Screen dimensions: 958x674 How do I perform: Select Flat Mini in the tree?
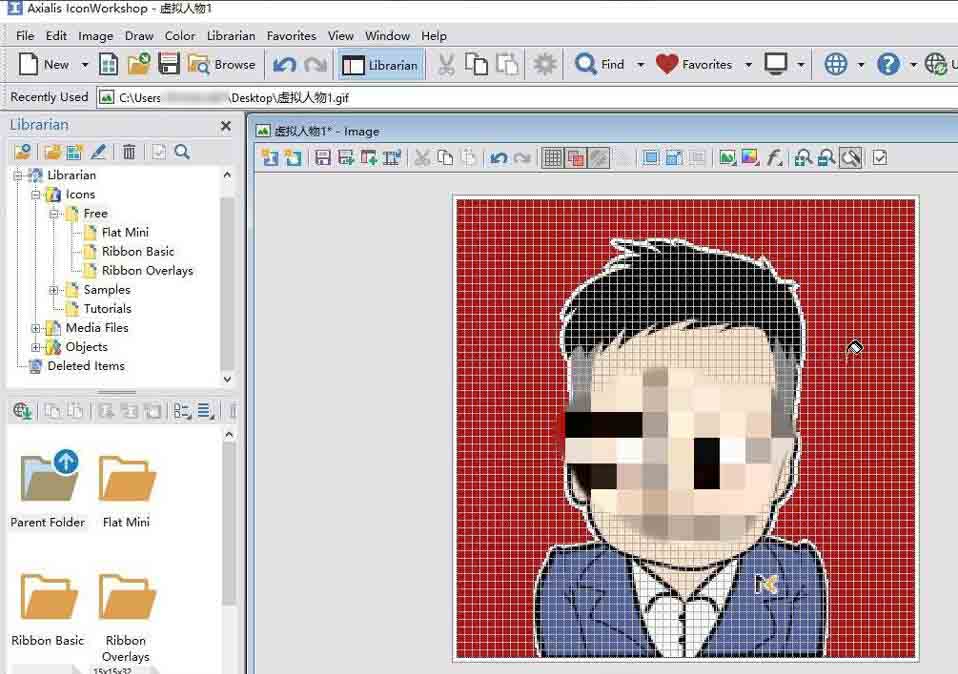(125, 232)
